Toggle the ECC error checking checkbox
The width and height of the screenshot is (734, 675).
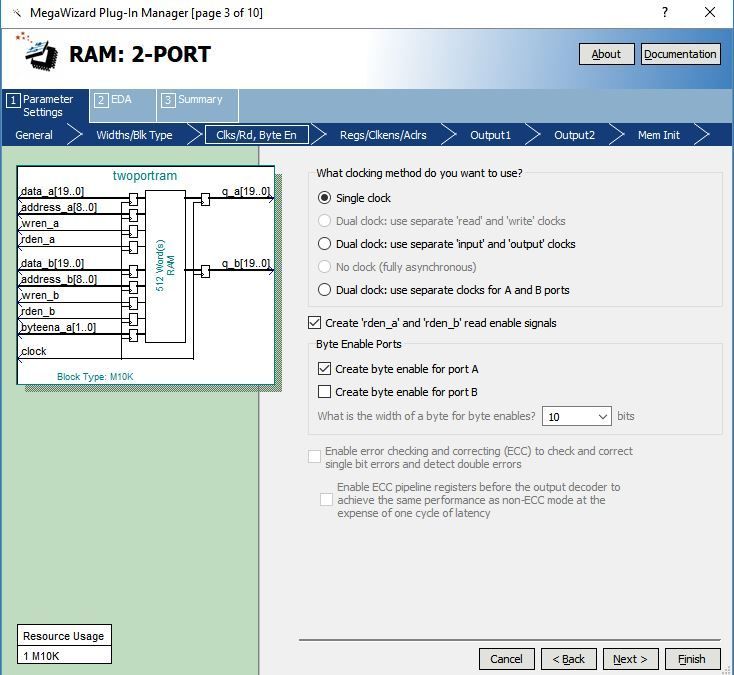[315, 456]
